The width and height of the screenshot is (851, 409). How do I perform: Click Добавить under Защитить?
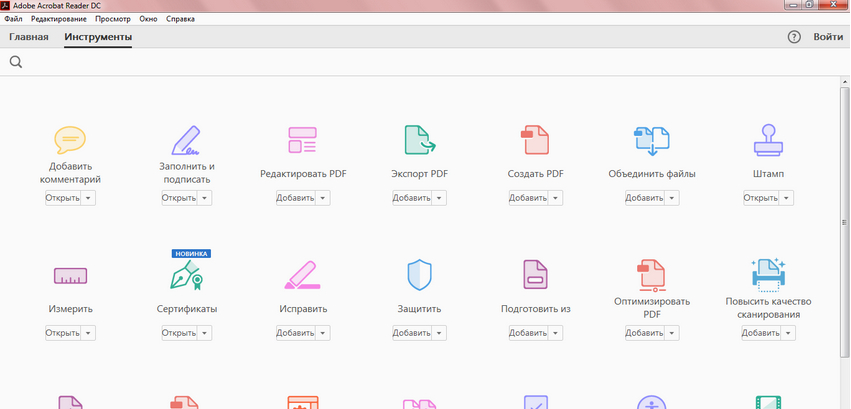click(412, 333)
